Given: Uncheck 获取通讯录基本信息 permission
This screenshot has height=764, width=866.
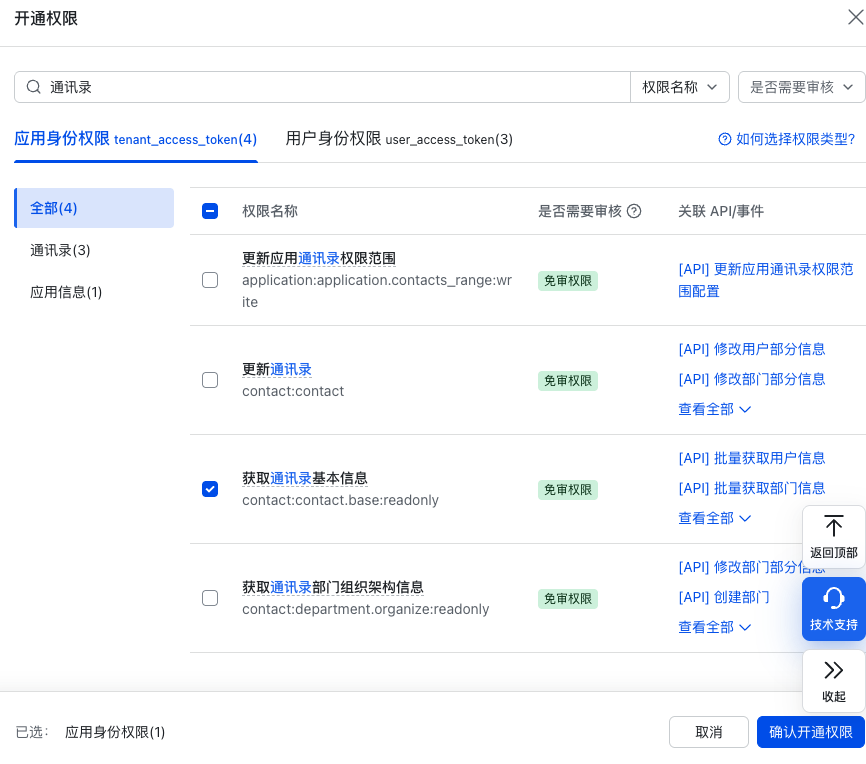Looking at the screenshot, I should coord(210,489).
